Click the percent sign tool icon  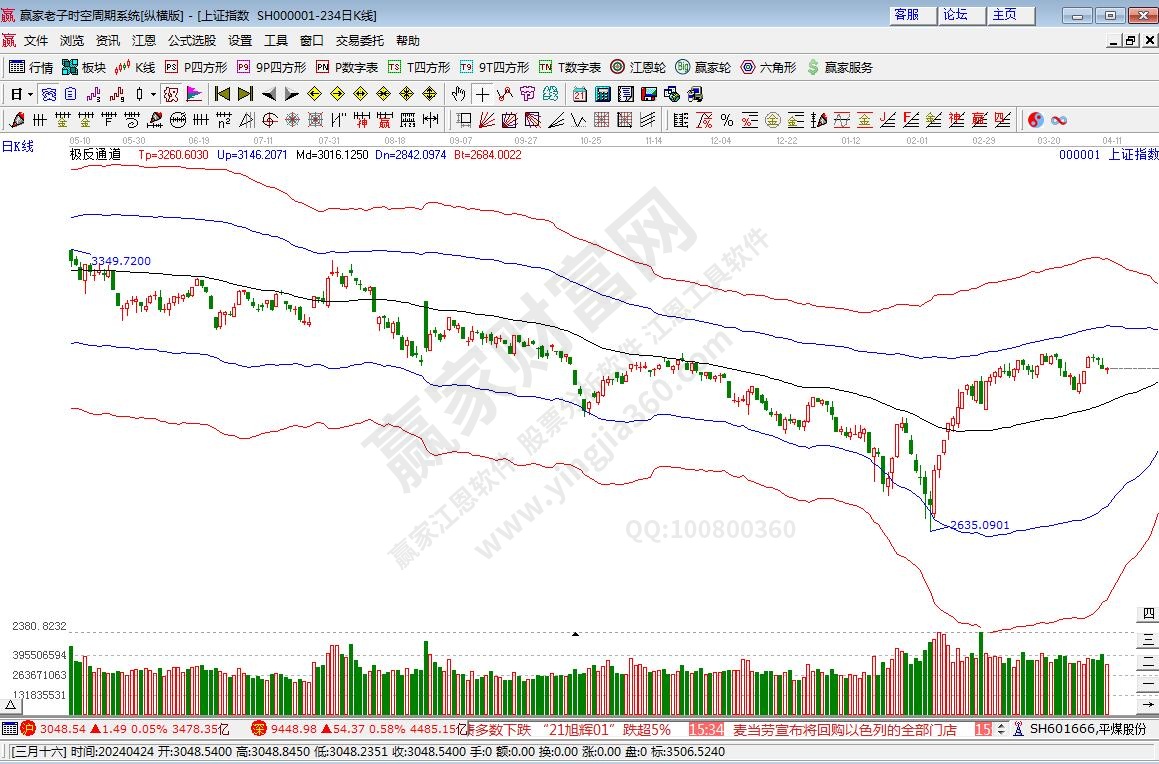tap(727, 120)
